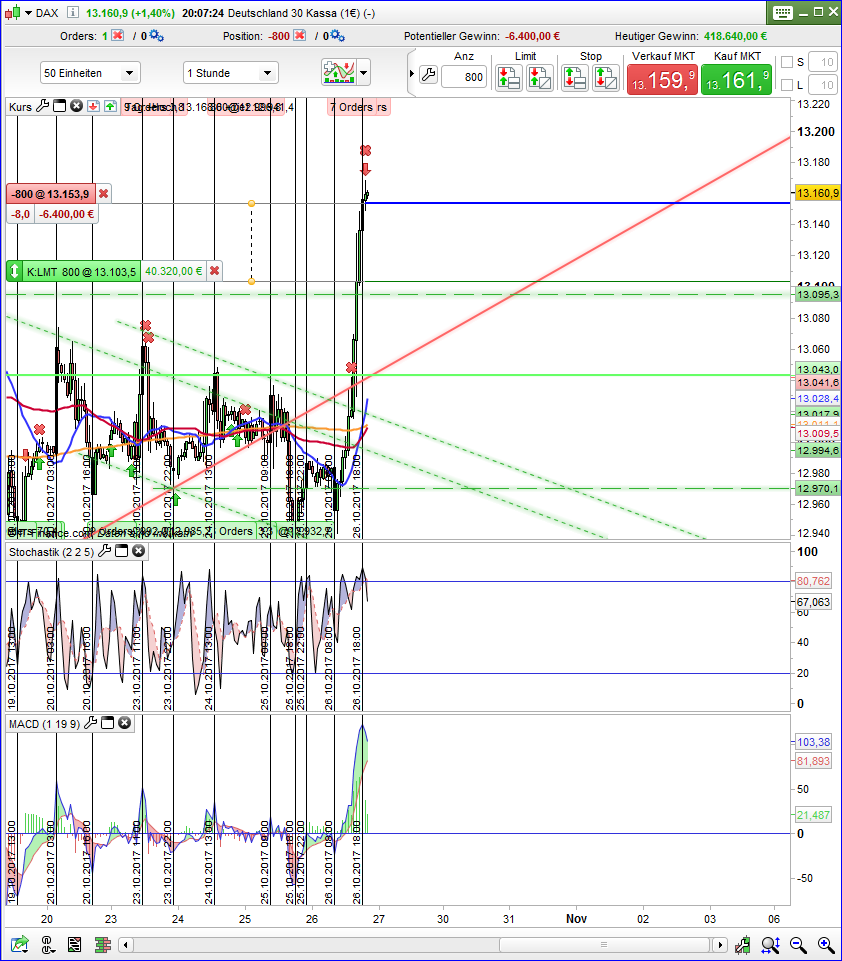Open the 50 Einheiten dropdown

pyautogui.click(x=90, y=73)
